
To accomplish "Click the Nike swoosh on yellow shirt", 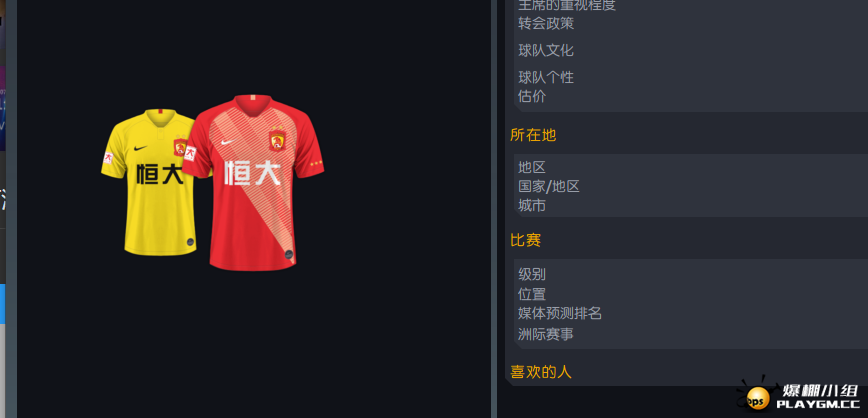I will pyautogui.click(x=141, y=148).
